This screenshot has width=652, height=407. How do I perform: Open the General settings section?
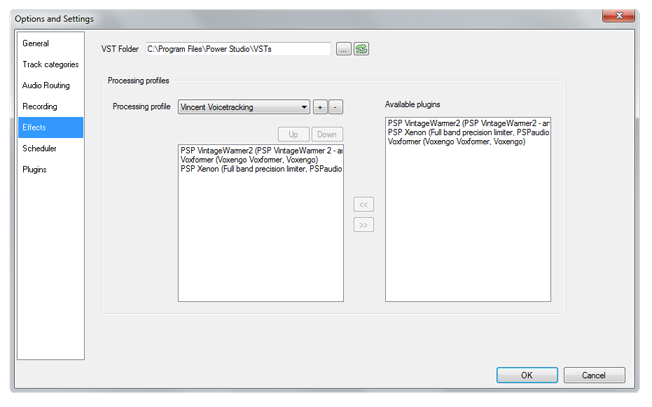(36, 44)
